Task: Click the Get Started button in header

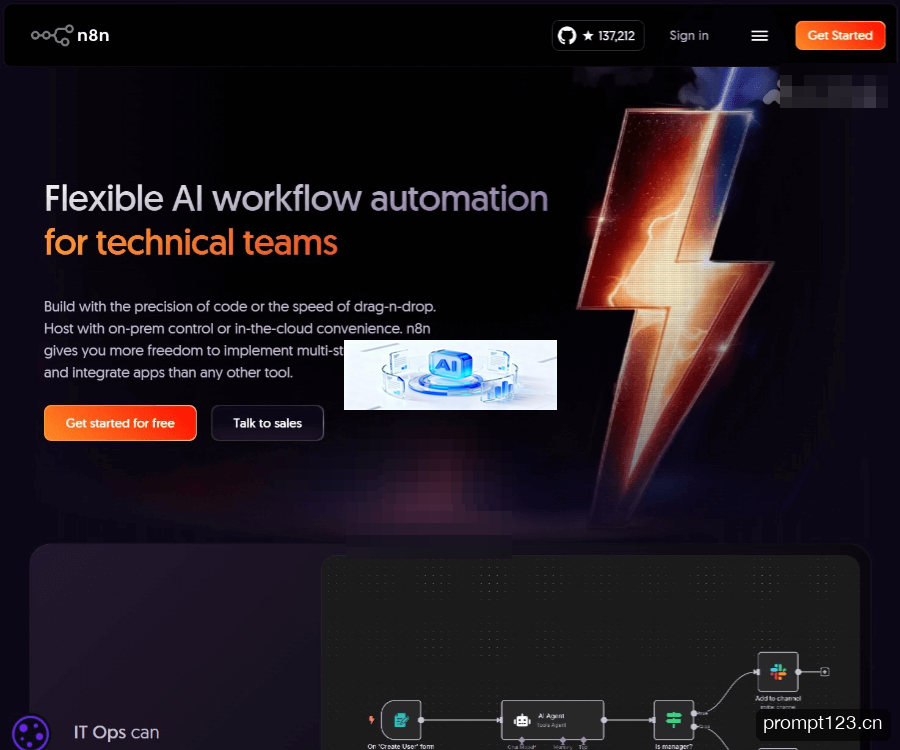Action: click(840, 36)
